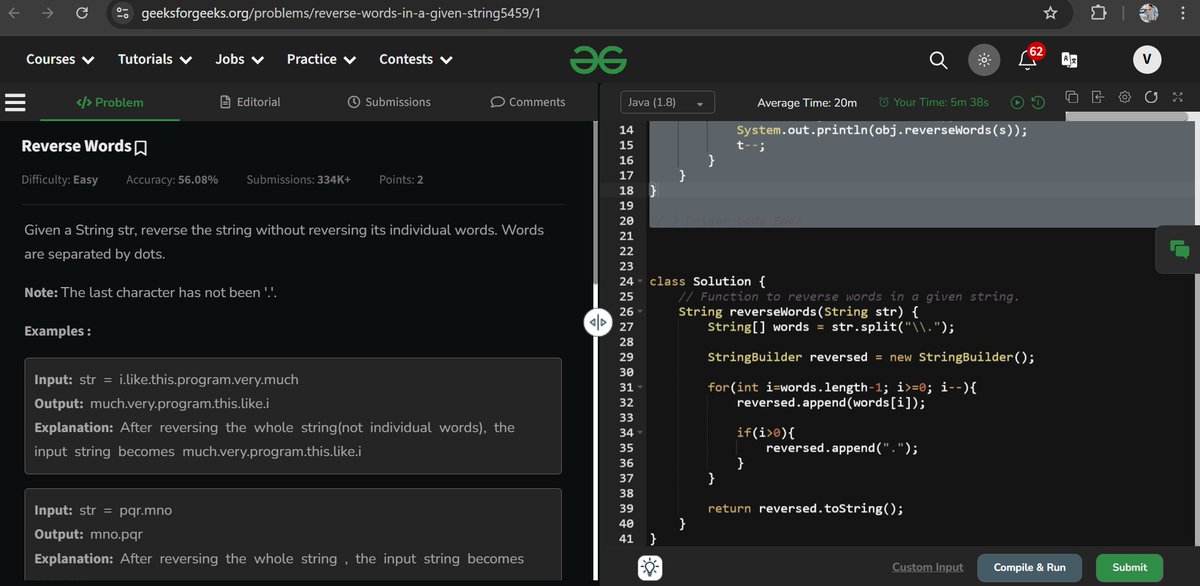Copy code using the editor copy icon

click(x=1072, y=97)
